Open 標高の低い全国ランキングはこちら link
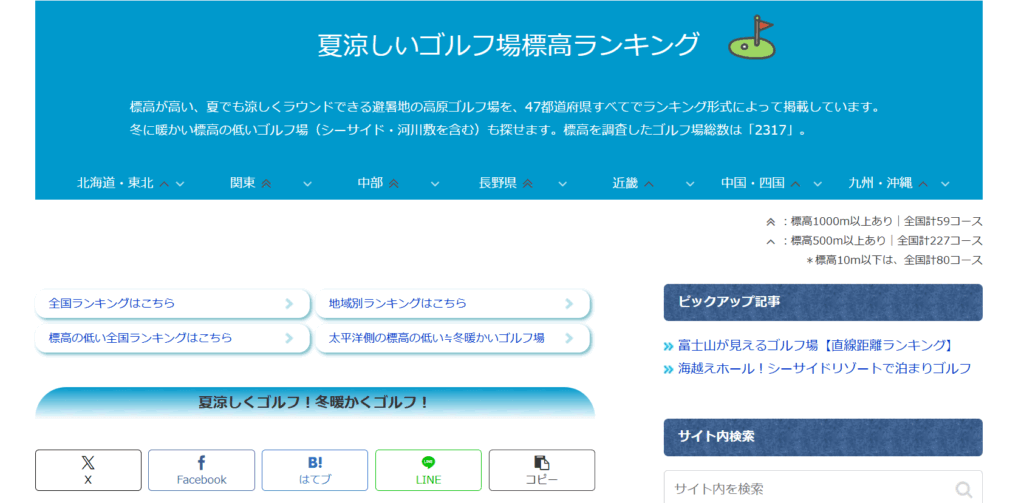 (x=140, y=338)
